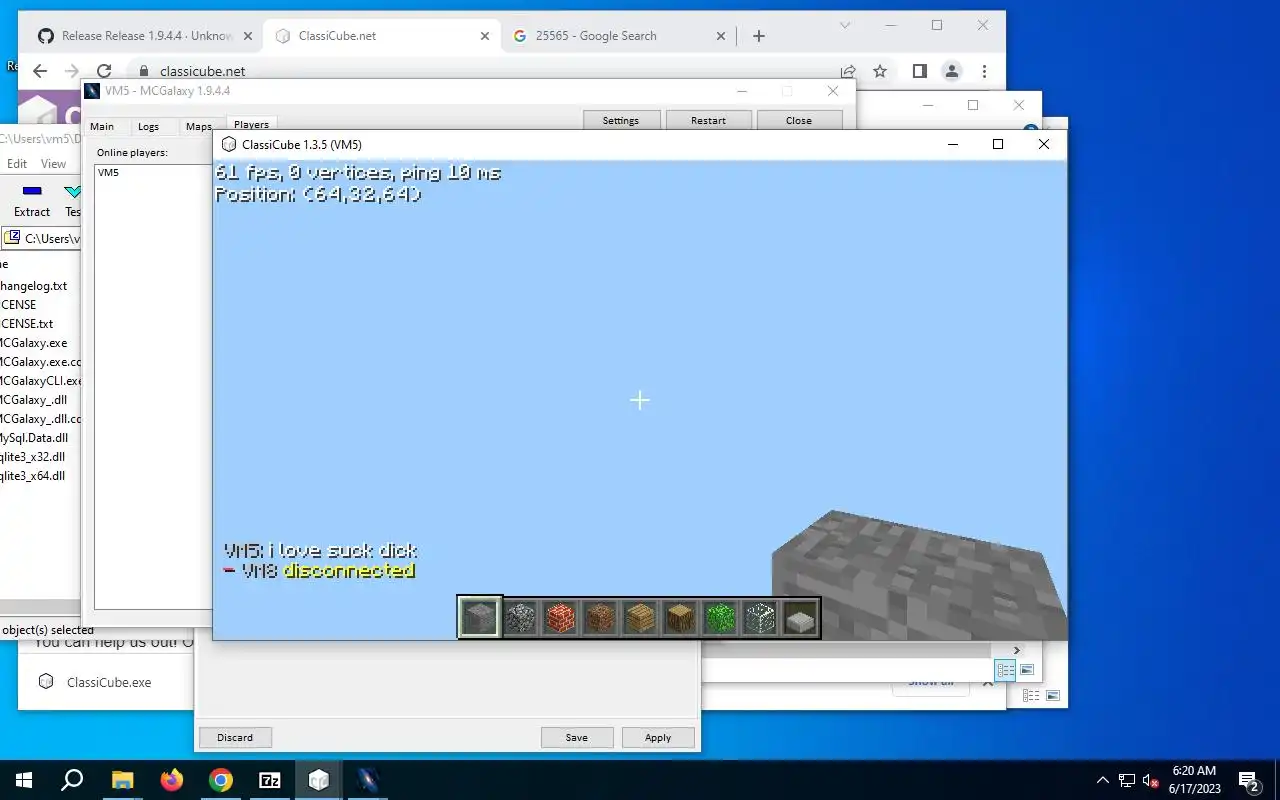This screenshot has height=800, width=1280.
Task: Switch to MCGalaxy Logs tab
Action: click(148, 126)
